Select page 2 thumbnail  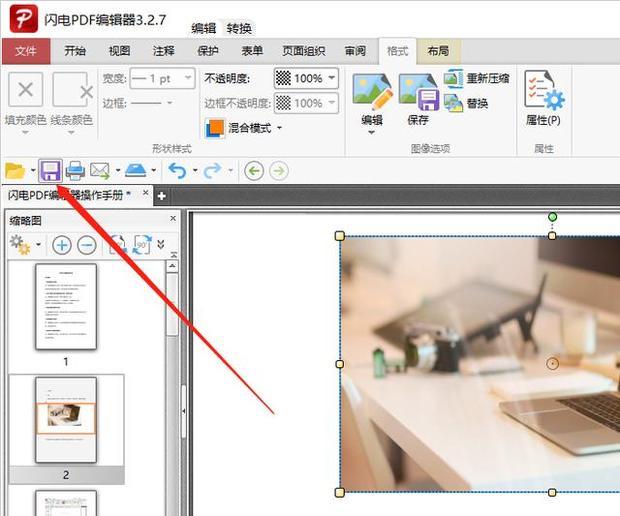pos(66,420)
